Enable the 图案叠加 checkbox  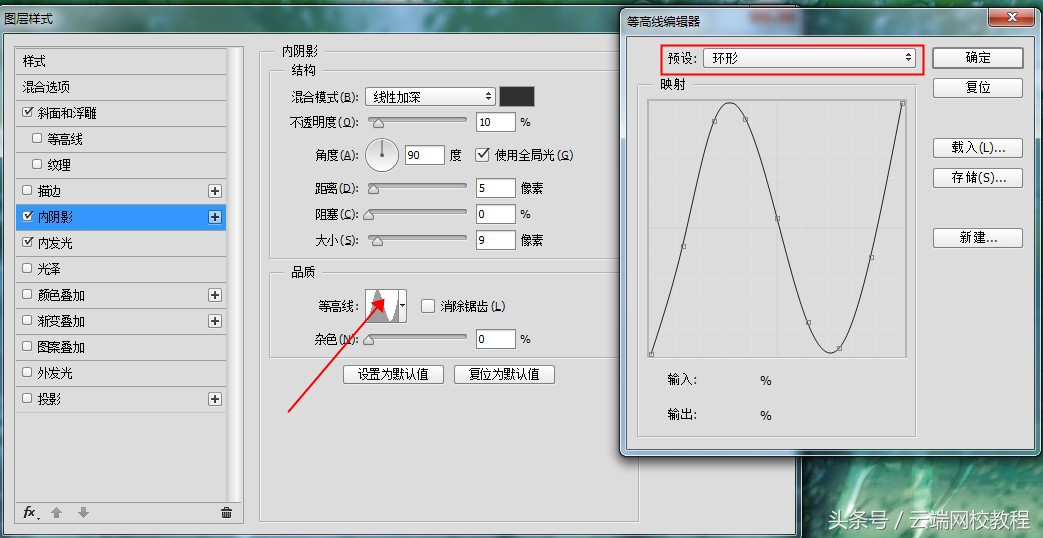pos(27,346)
